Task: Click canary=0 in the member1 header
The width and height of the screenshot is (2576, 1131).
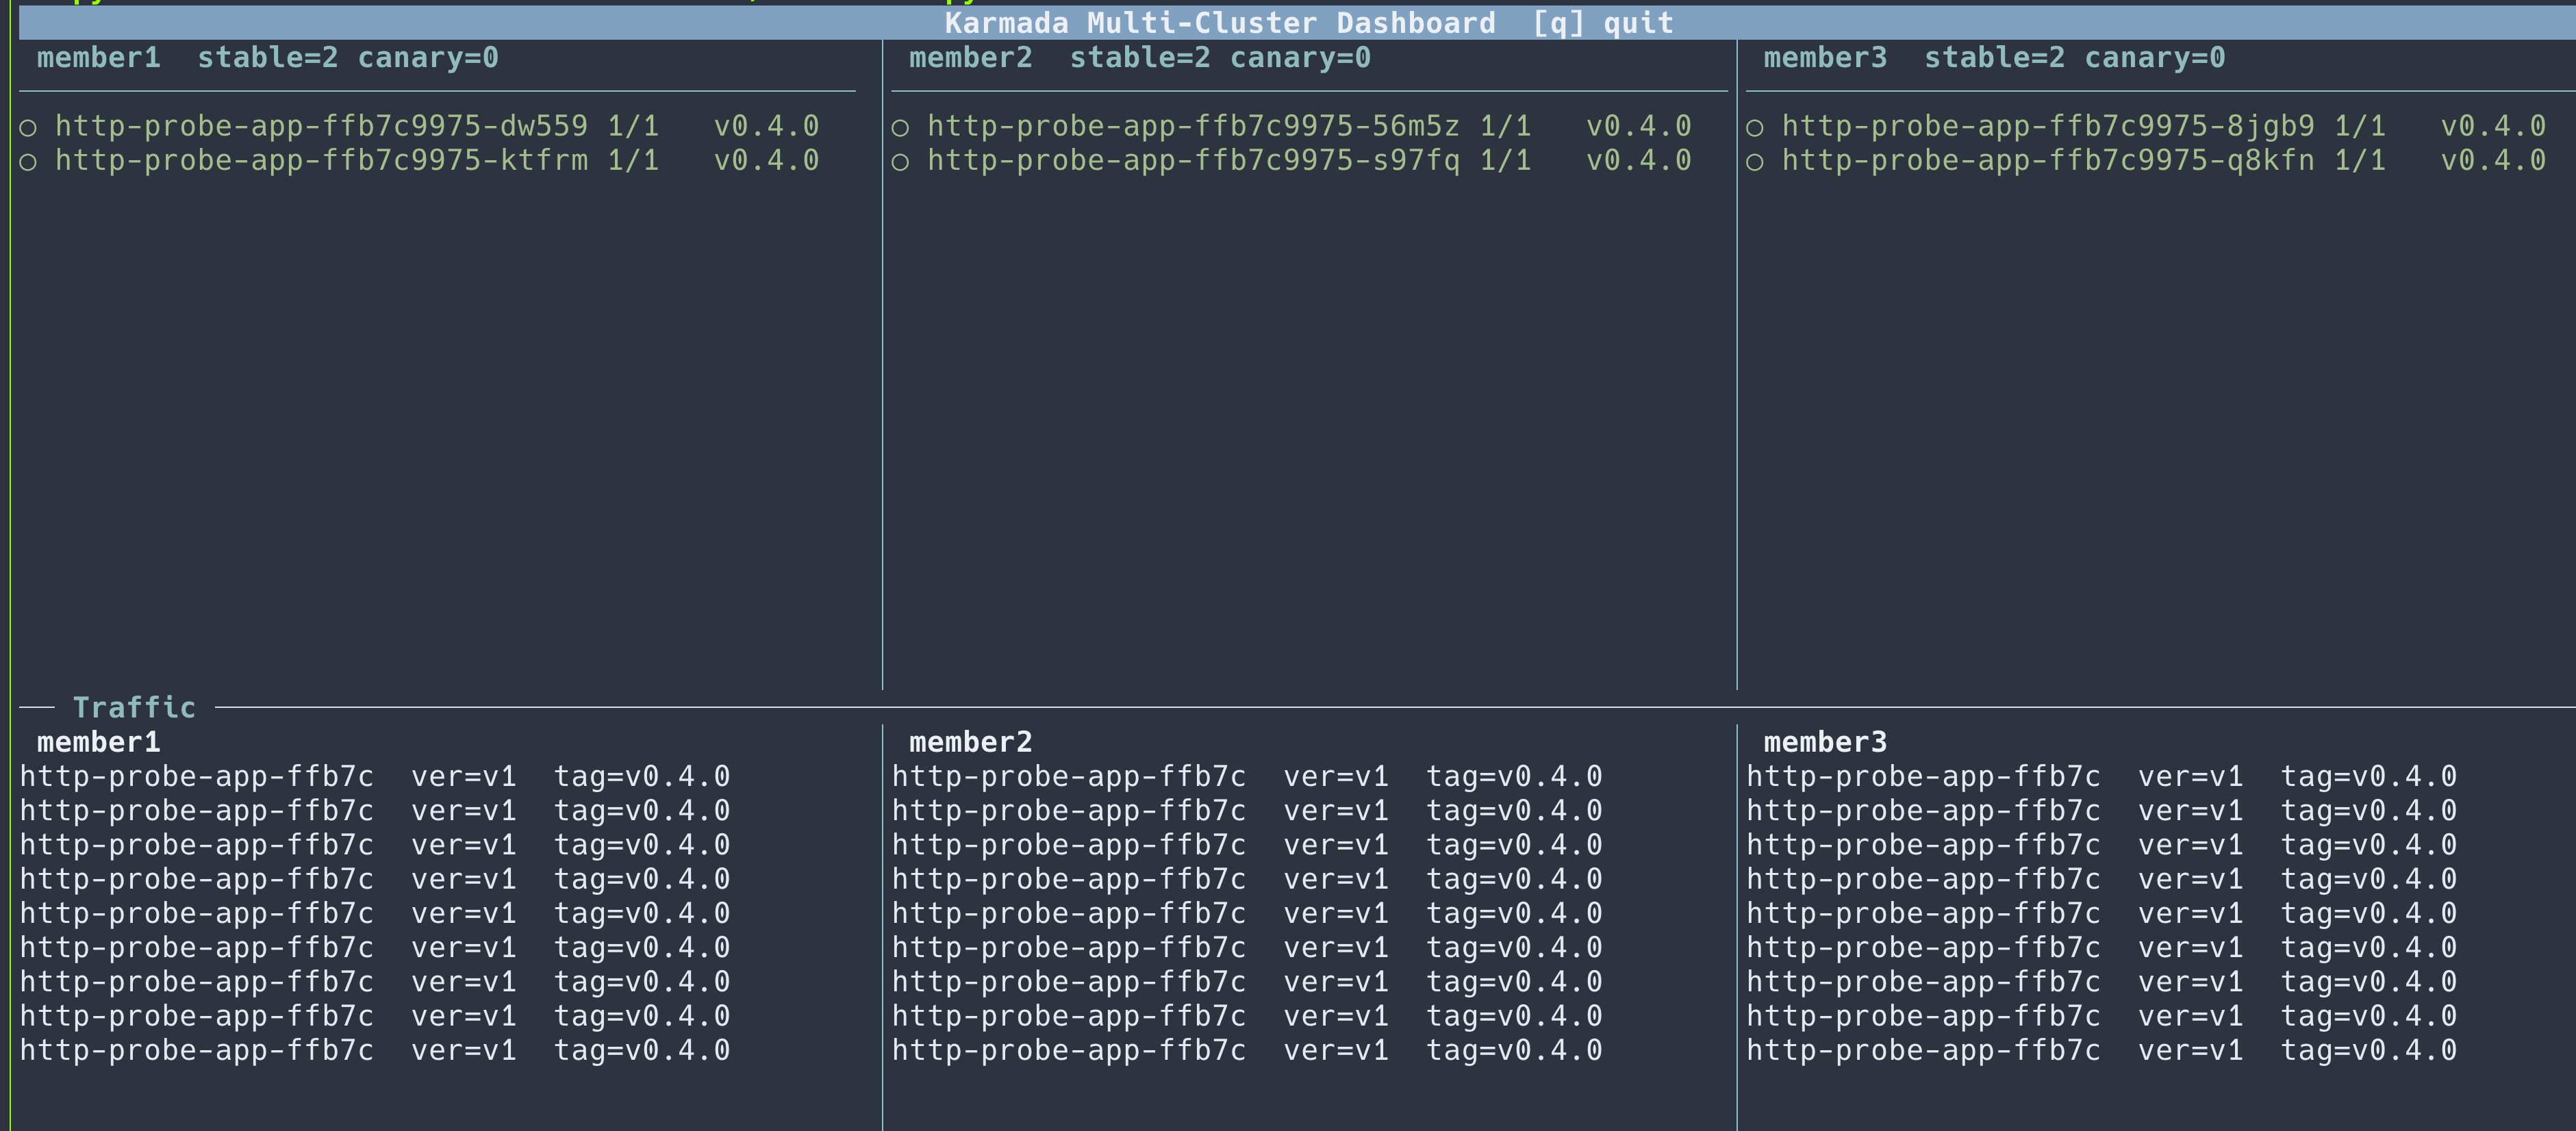Action: (428, 58)
